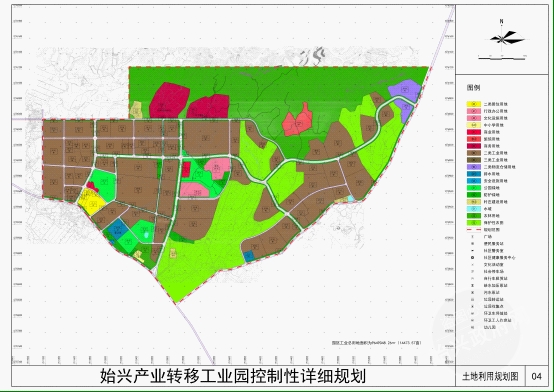Click the 图例 legend heading
554x392 pixels.
point(474,88)
